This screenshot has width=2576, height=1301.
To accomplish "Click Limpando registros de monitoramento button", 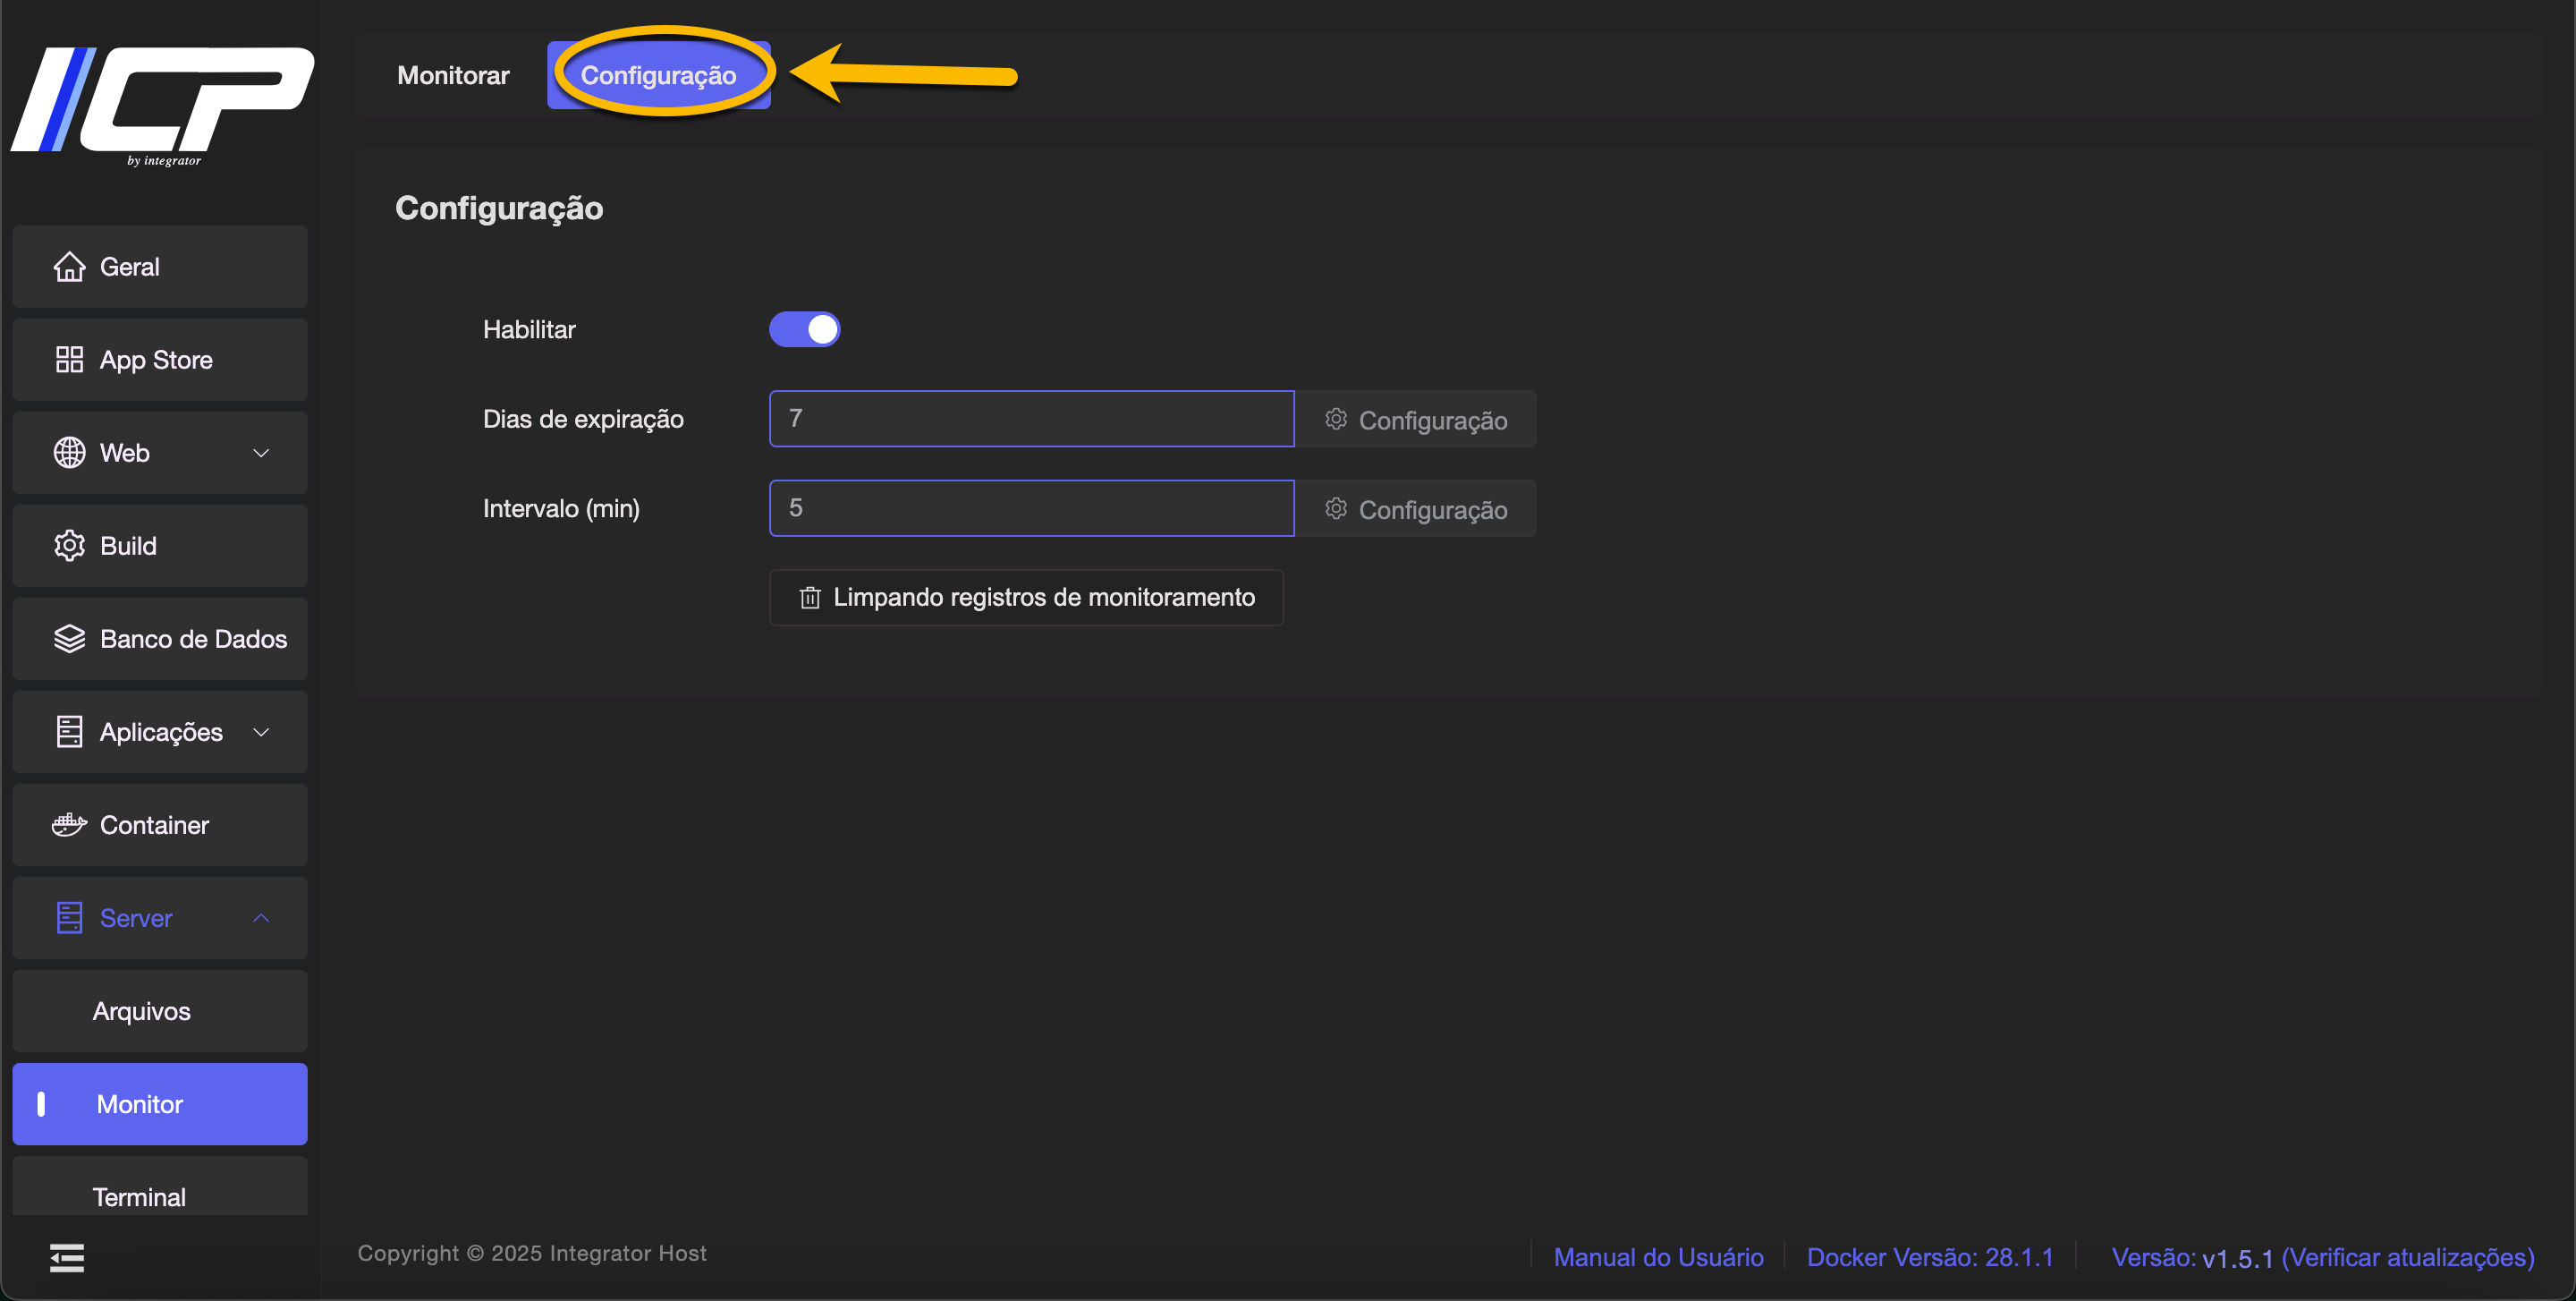I will 1026,597.
